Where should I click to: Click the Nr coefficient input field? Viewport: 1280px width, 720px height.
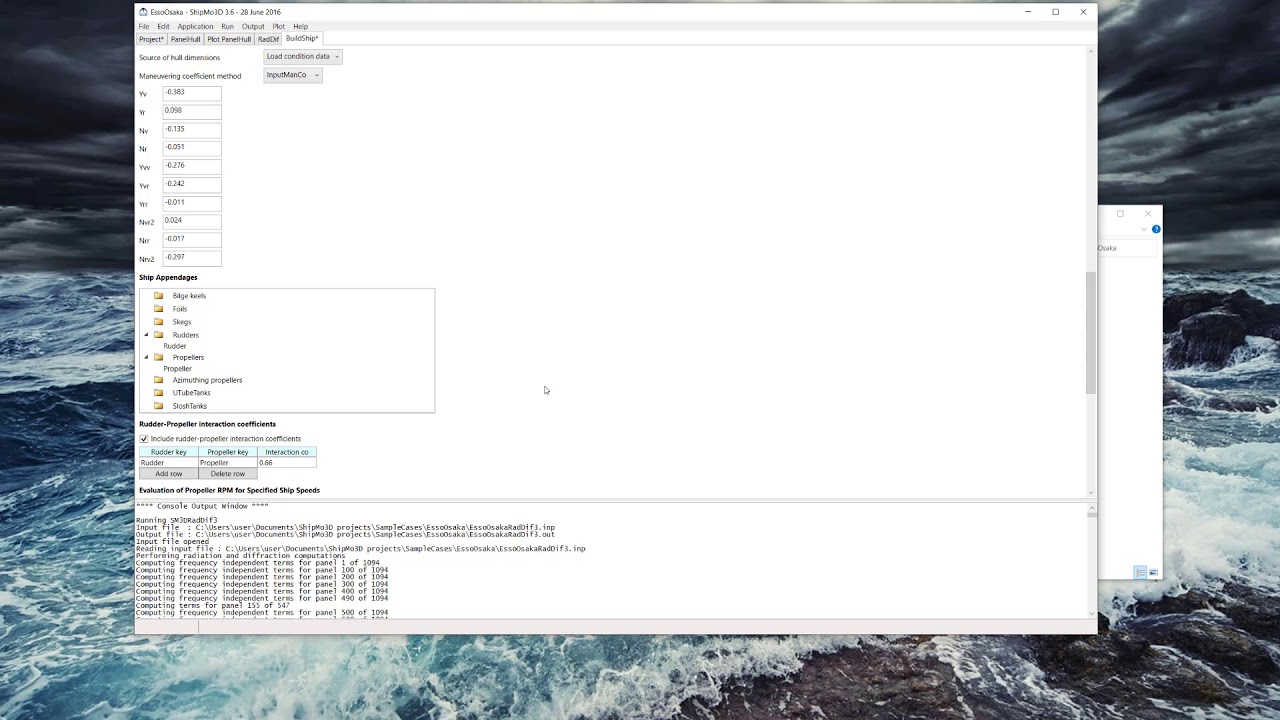(192, 147)
